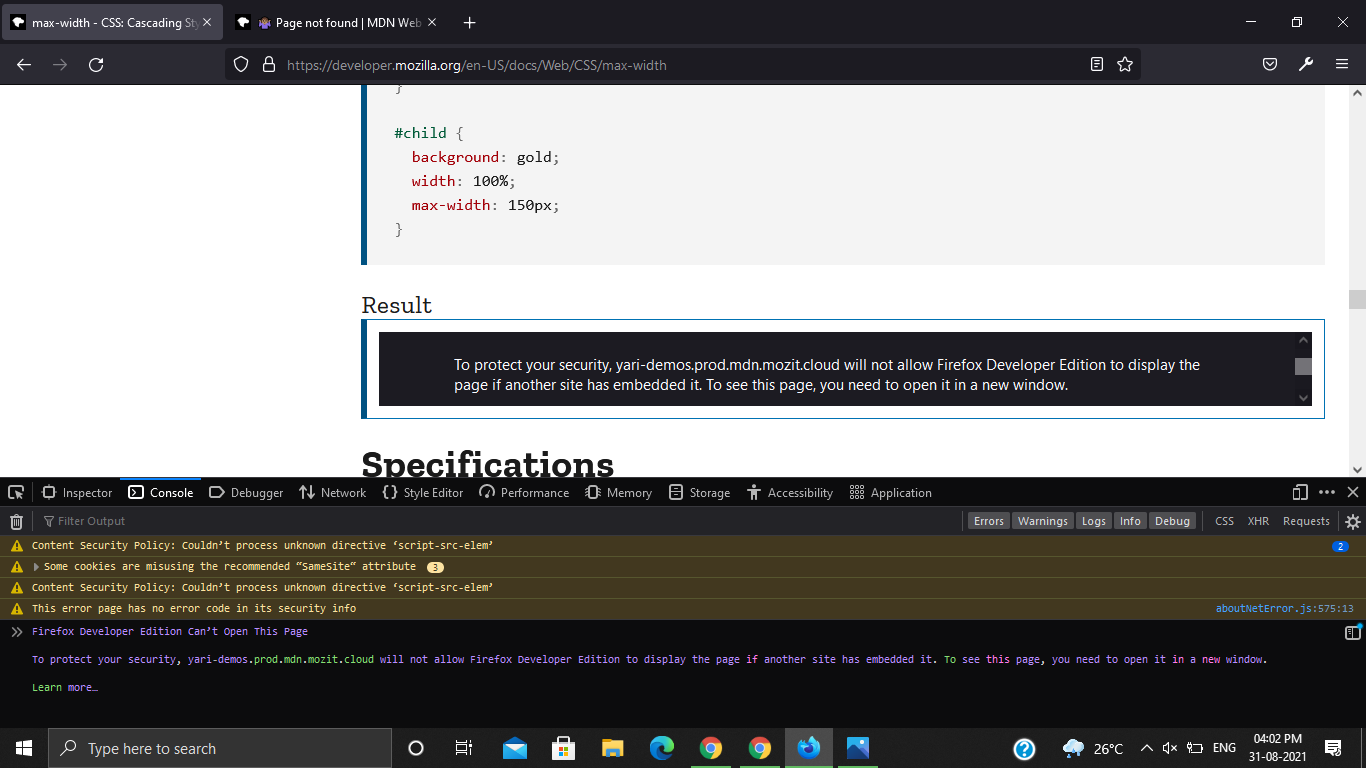Open Responsive Design Mode

pyautogui.click(x=1299, y=492)
